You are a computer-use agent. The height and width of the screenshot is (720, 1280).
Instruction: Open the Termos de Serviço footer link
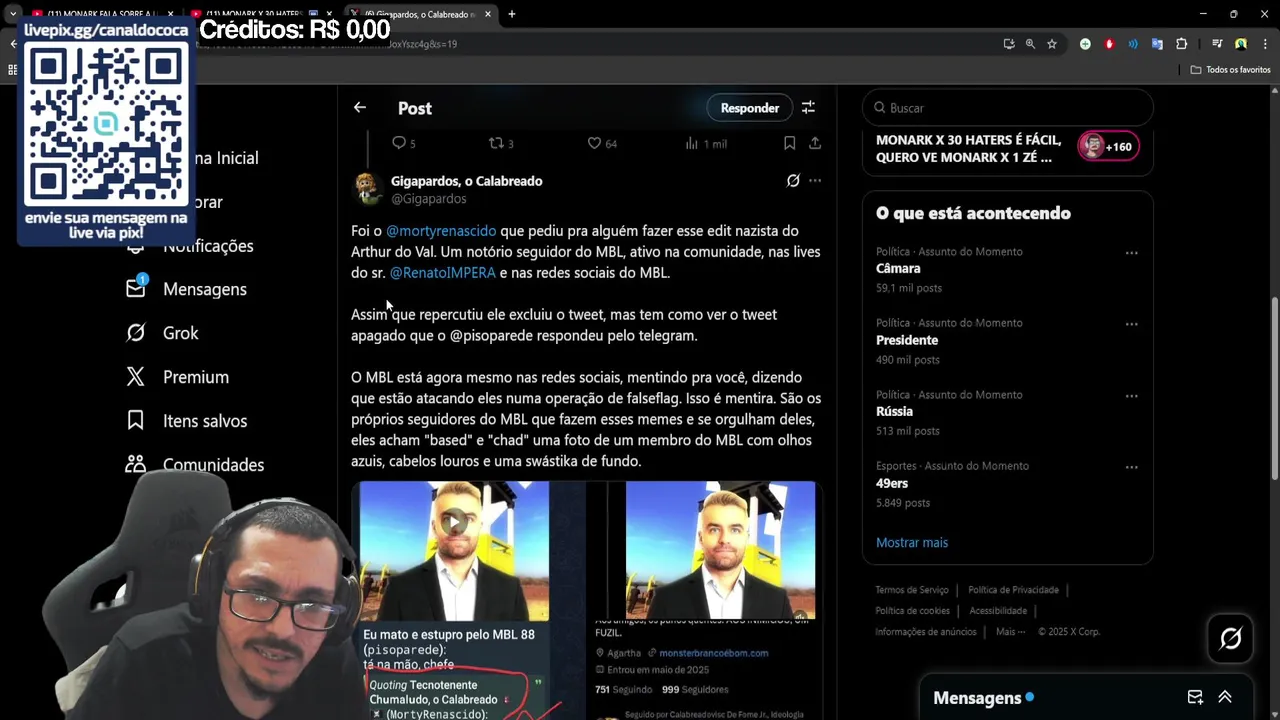click(x=912, y=590)
